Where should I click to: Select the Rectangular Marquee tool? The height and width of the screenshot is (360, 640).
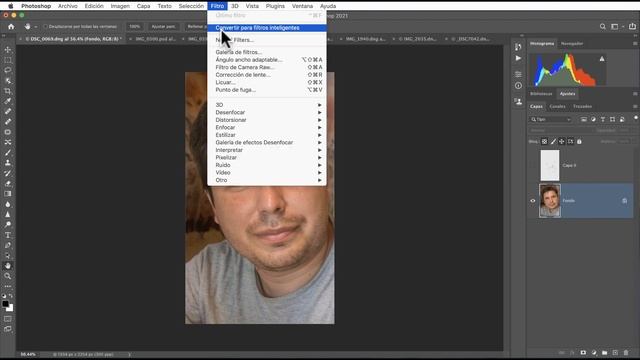8,60
